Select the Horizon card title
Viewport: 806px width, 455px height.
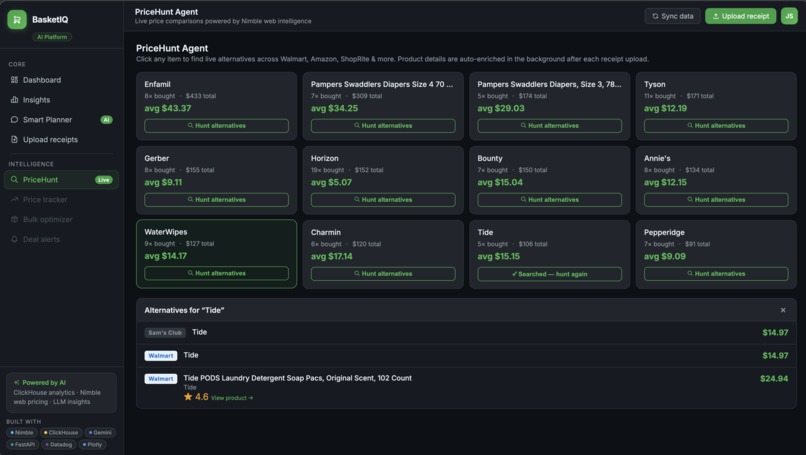(x=324, y=158)
